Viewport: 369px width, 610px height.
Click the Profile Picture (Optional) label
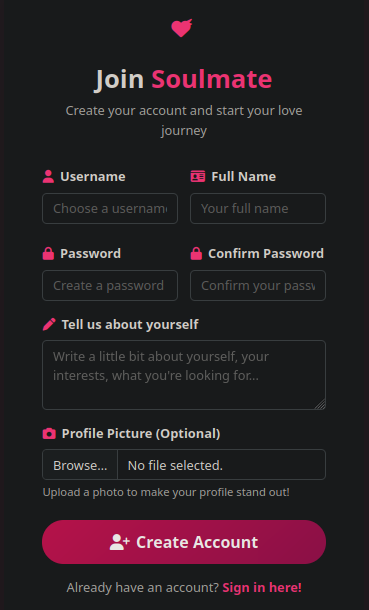(141, 433)
